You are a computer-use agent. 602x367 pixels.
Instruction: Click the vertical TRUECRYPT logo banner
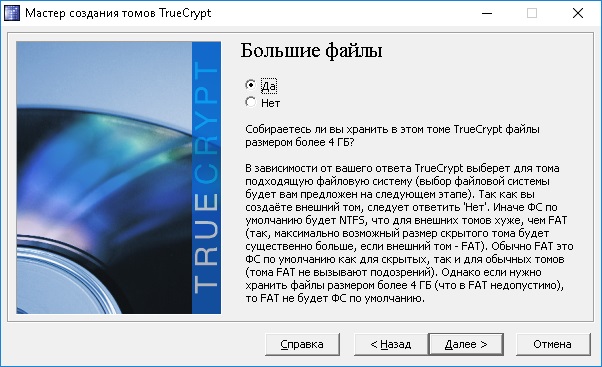[x=206, y=177]
